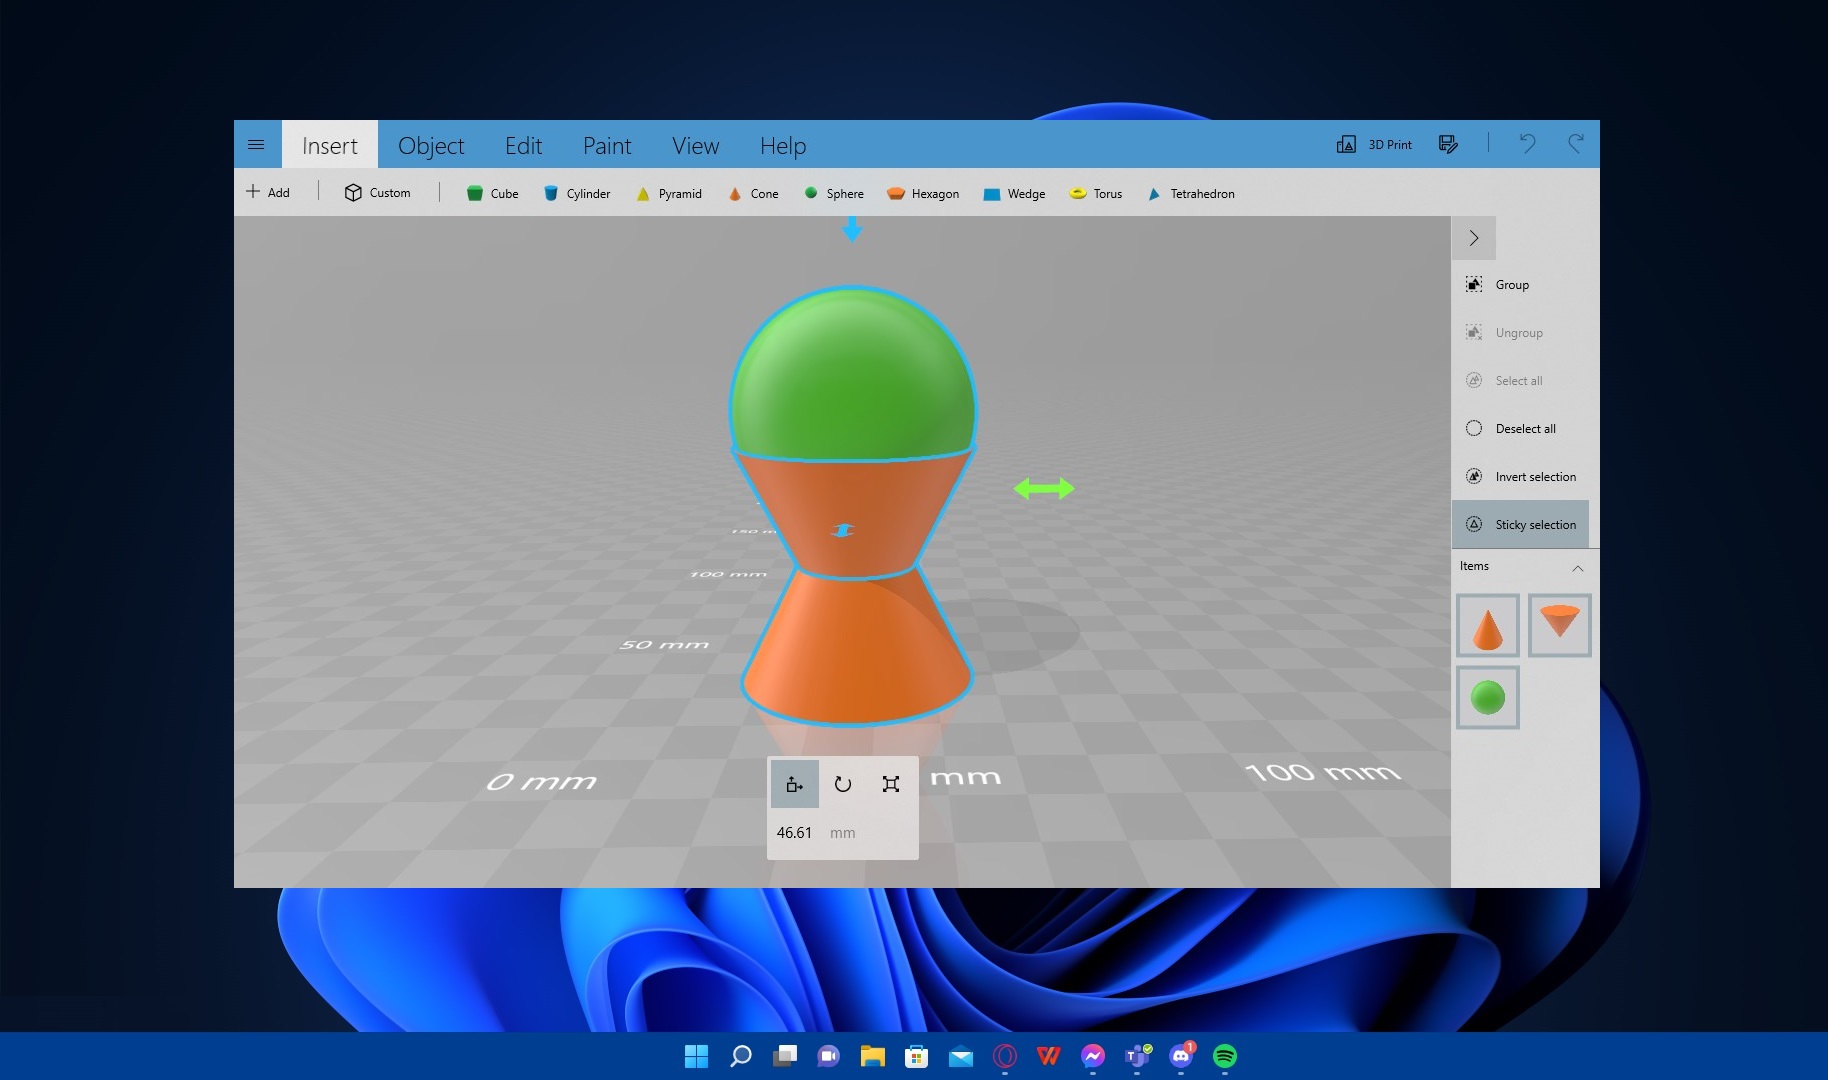Open the Add model option

tap(268, 192)
